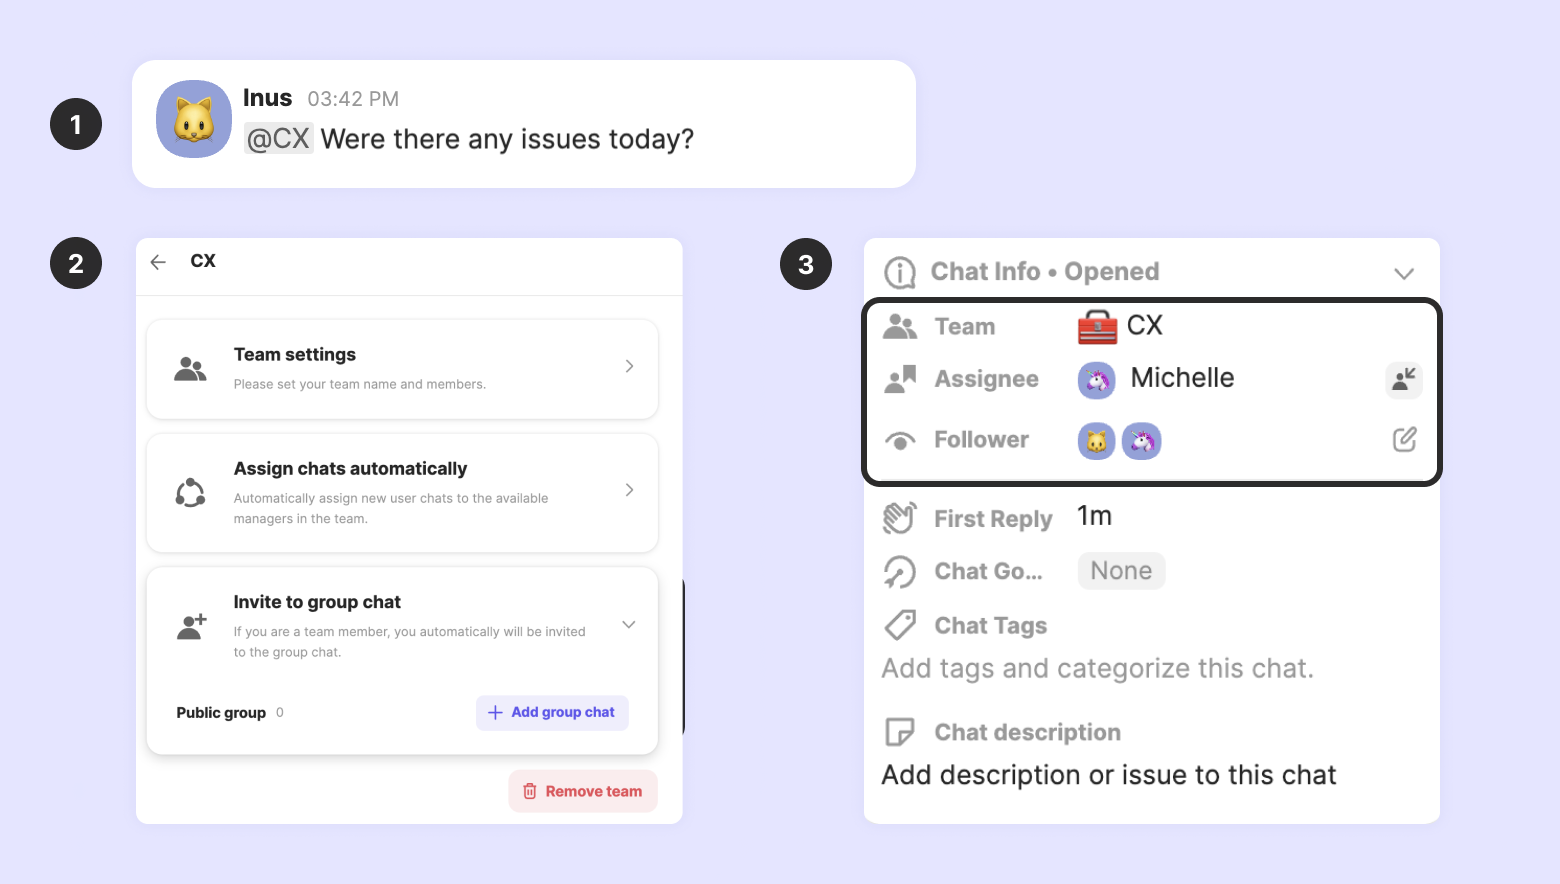Viewport: 1560px width, 884px height.
Task: Click the Chat description note icon
Action: point(900,732)
